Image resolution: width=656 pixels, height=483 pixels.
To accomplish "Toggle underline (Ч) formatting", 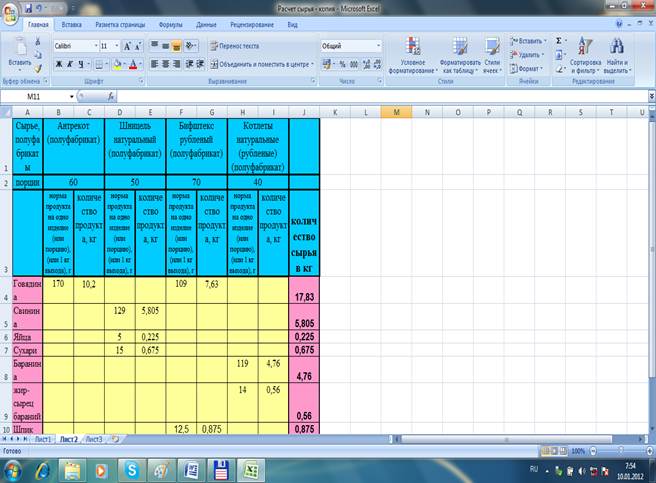I will [x=80, y=64].
